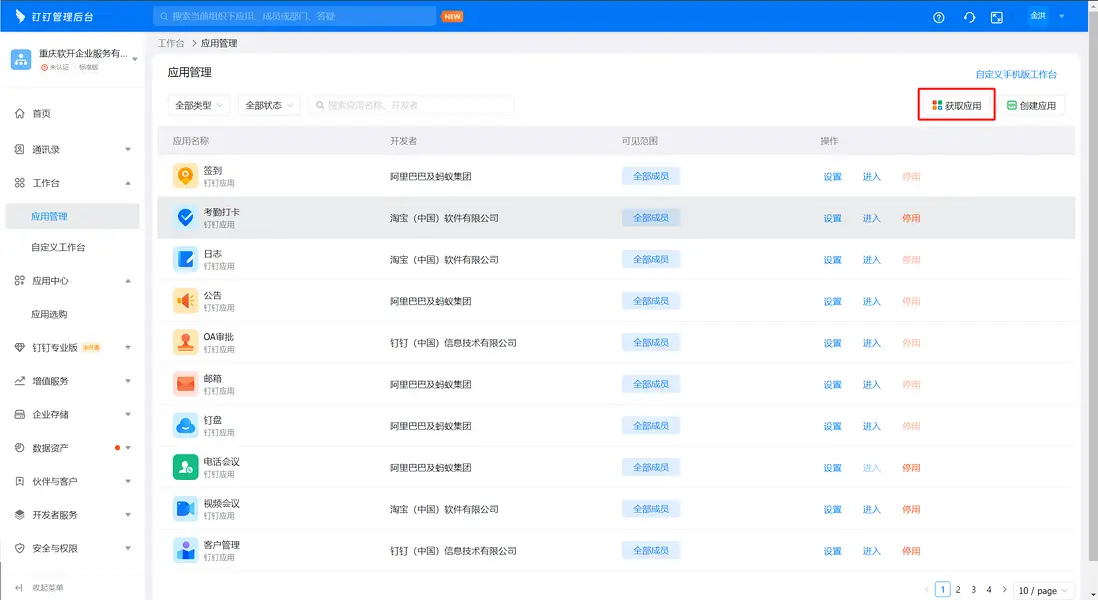Focus the top global search field
The height and width of the screenshot is (600, 1098).
pyautogui.click(x=295, y=16)
